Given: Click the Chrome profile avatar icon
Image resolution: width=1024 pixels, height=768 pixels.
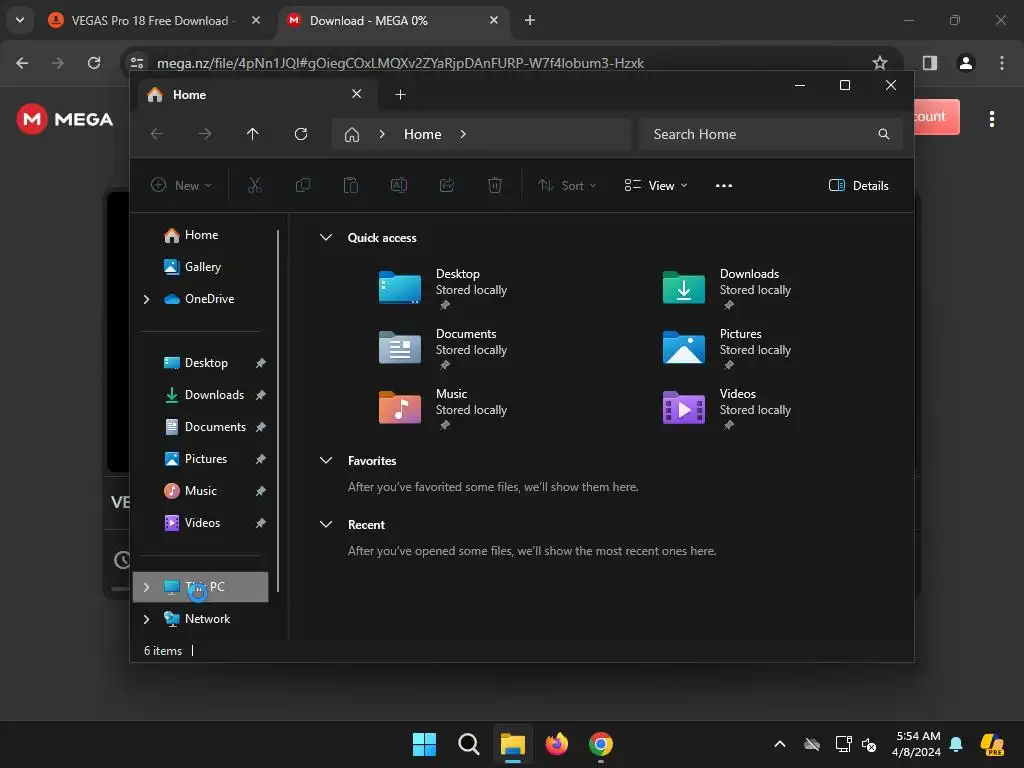Looking at the screenshot, I should pyautogui.click(x=966, y=63).
